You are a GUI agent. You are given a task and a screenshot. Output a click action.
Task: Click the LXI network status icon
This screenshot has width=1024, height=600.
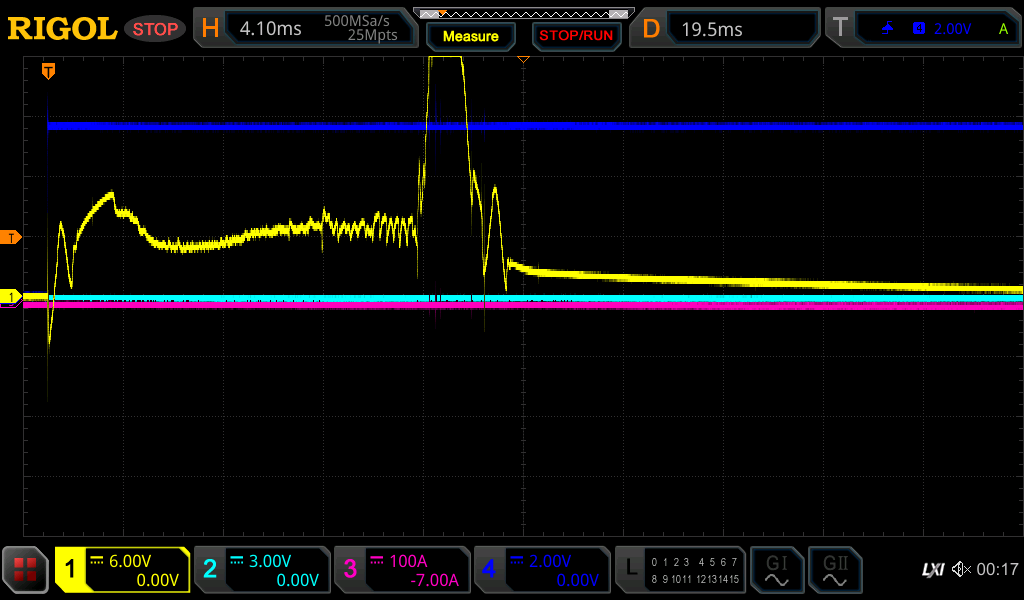point(932,570)
